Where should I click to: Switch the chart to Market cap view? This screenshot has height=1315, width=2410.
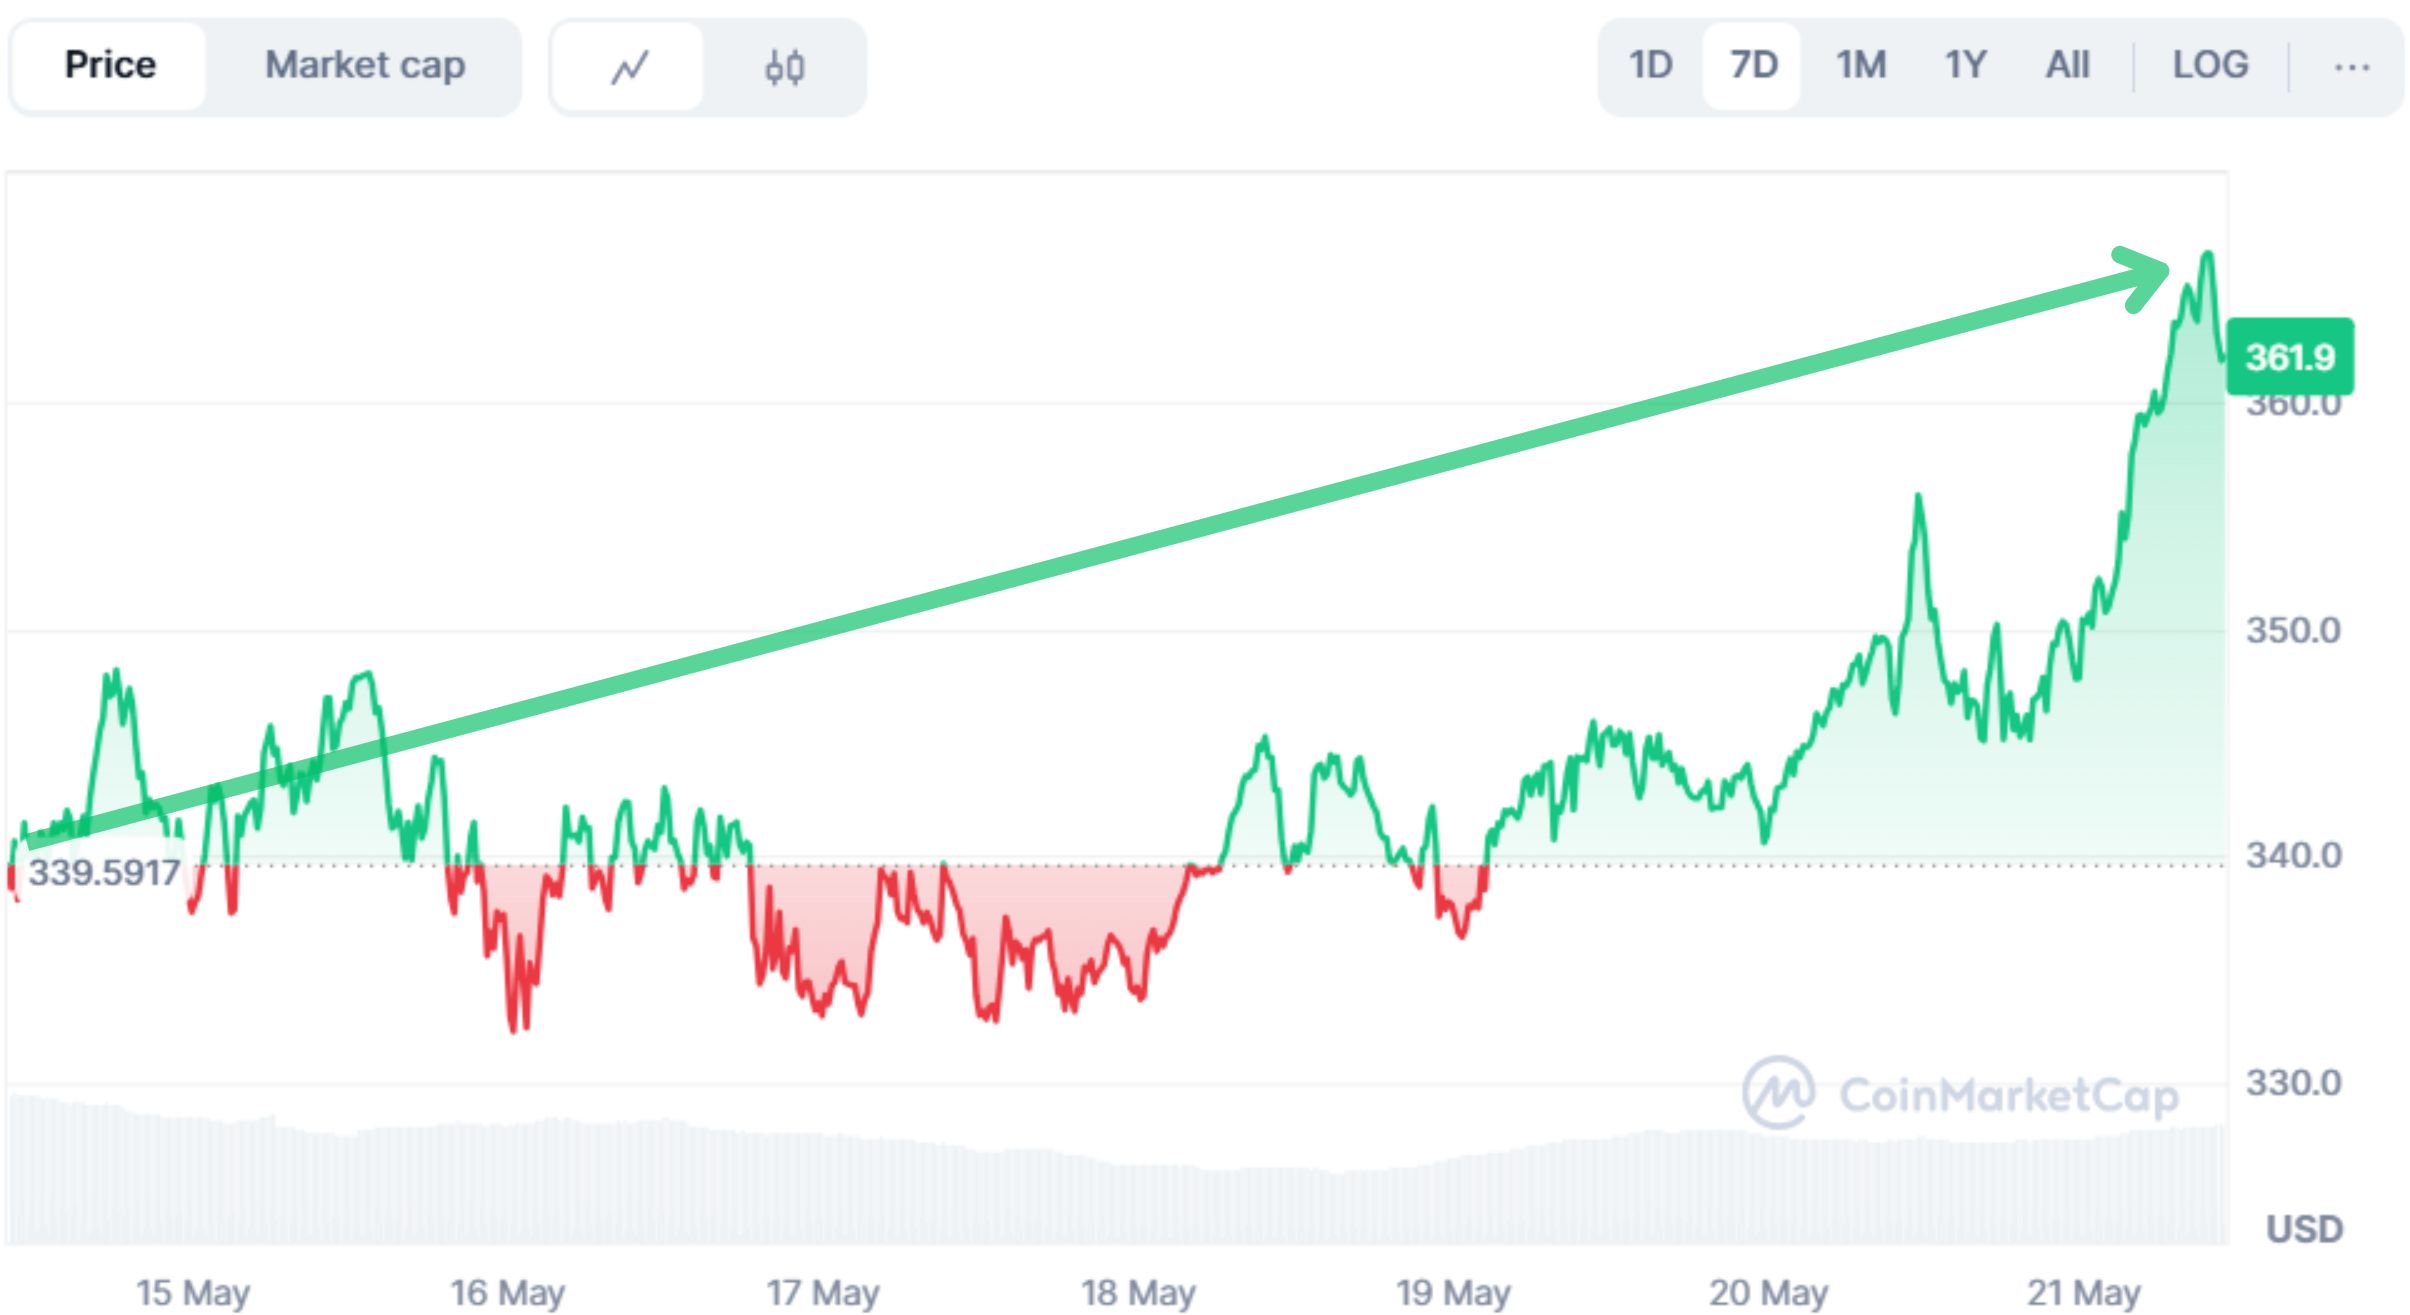click(x=364, y=66)
